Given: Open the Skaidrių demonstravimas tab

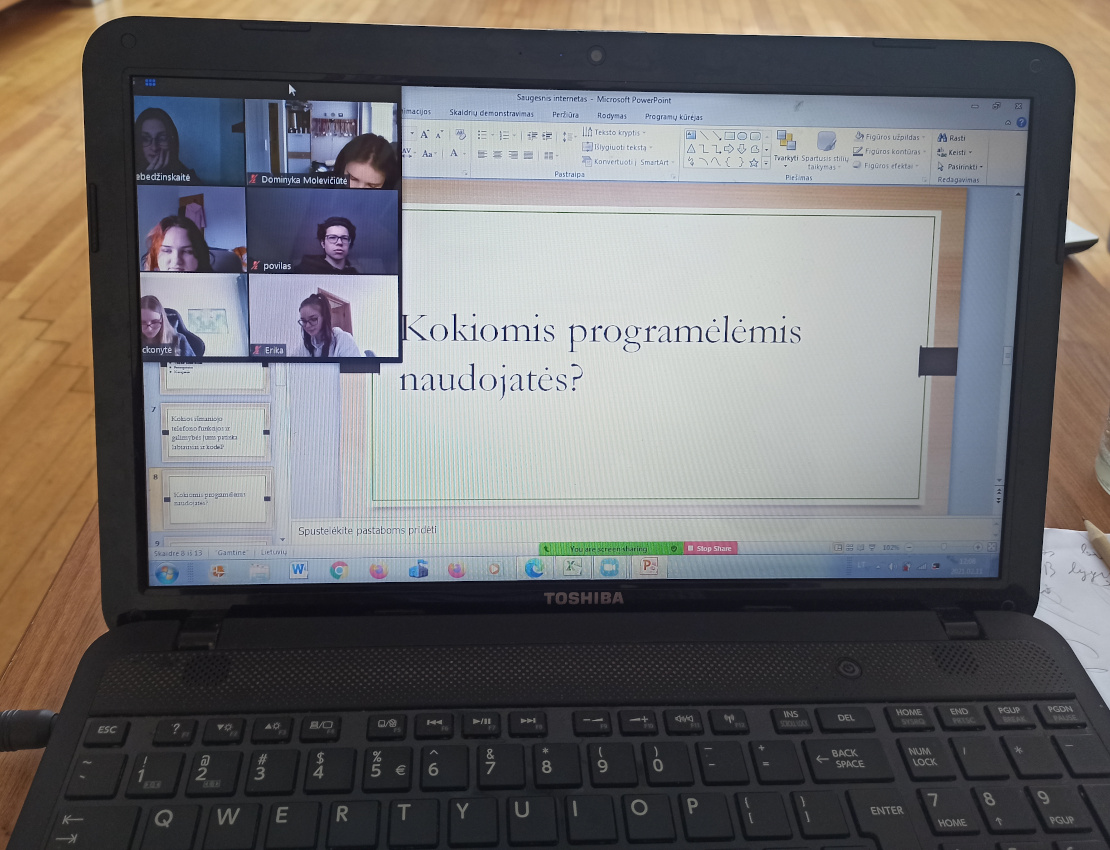Looking at the screenshot, I should [x=491, y=113].
